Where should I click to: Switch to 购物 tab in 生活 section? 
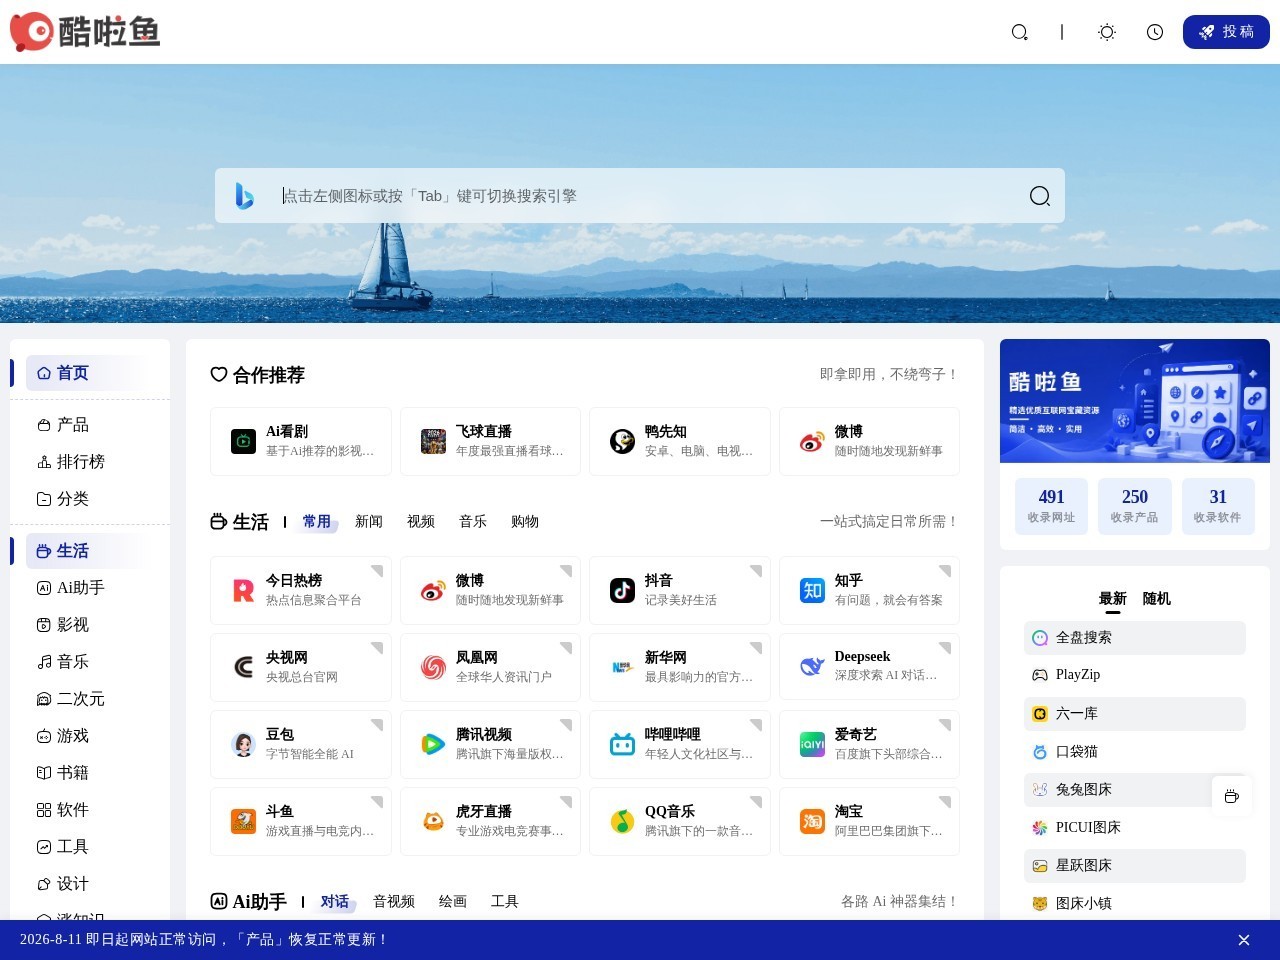pyautogui.click(x=525, y=522)
